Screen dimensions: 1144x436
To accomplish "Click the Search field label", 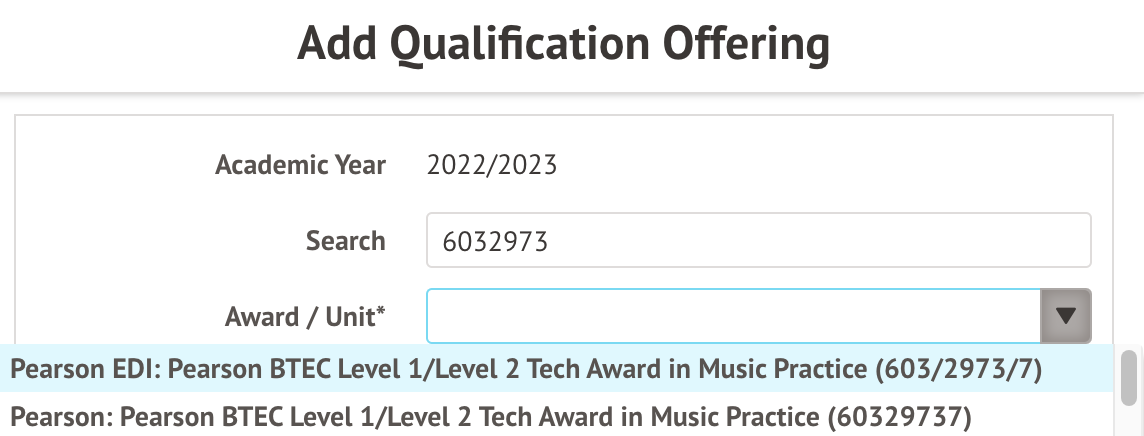I will point(346,241).
